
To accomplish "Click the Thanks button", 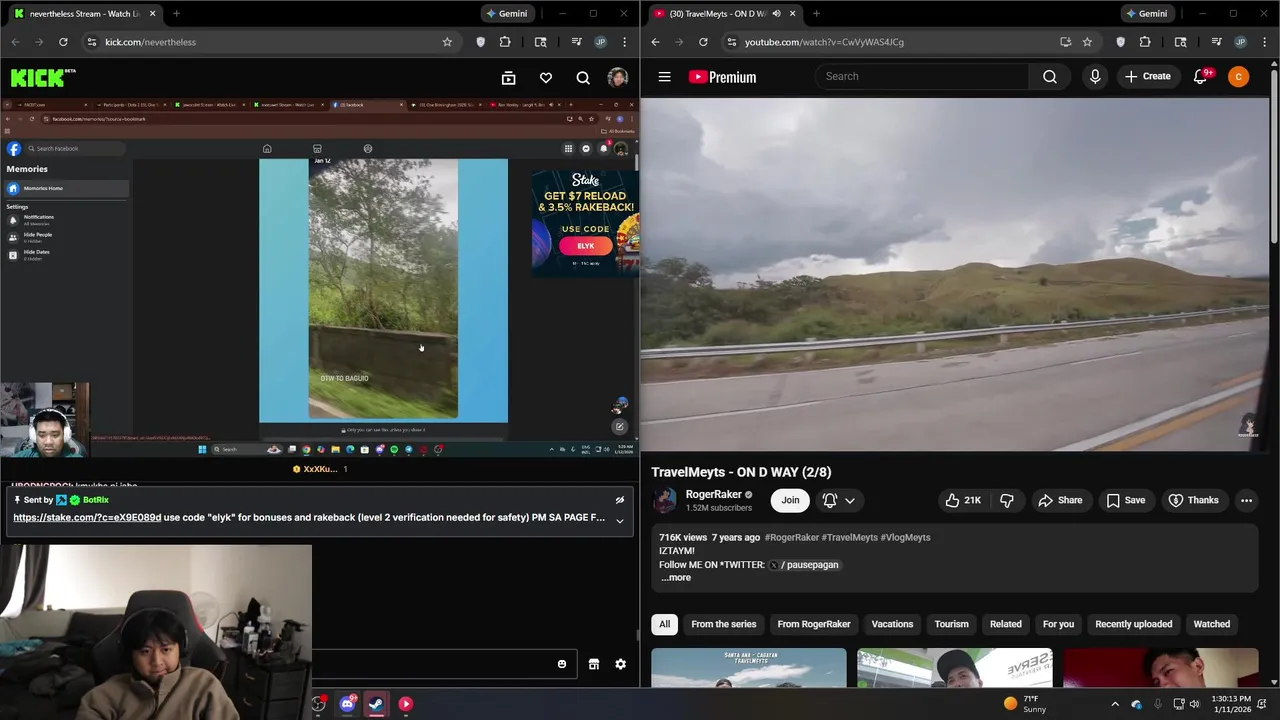I will [1193, 500].
